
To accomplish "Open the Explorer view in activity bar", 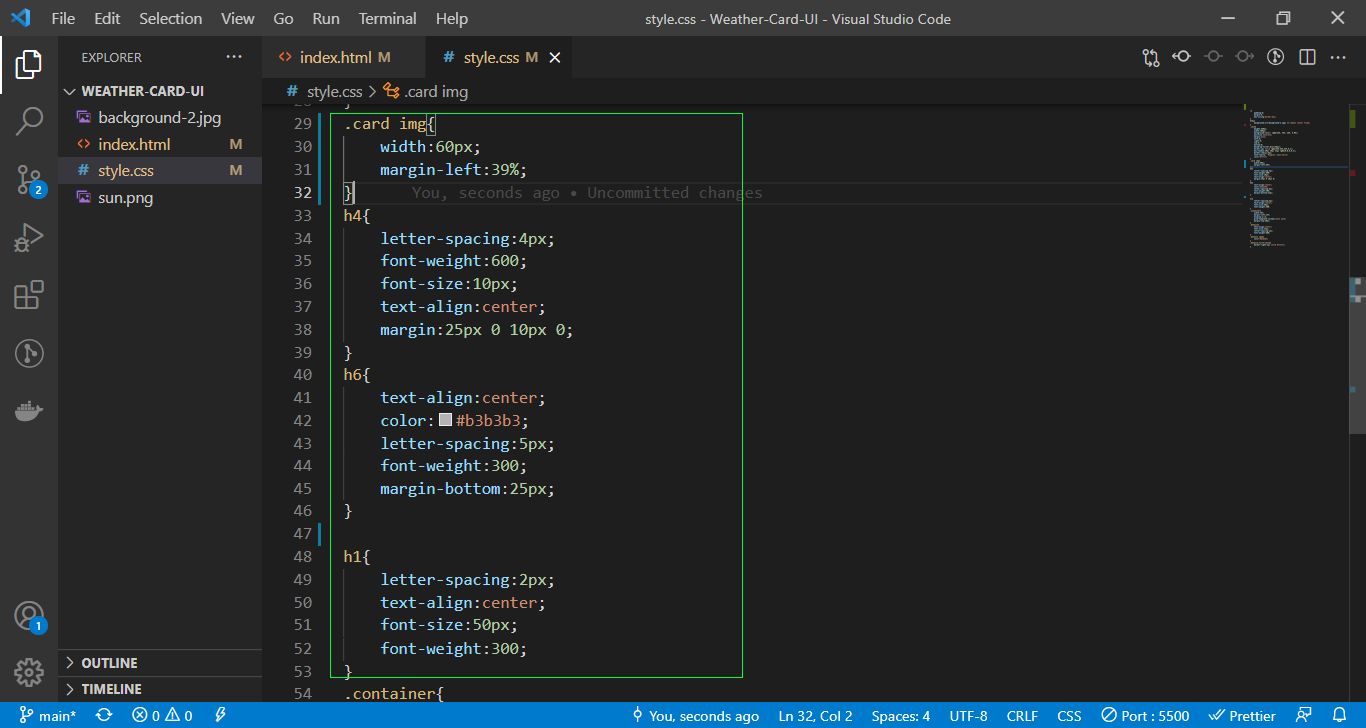I will click(x=28, y=65).
